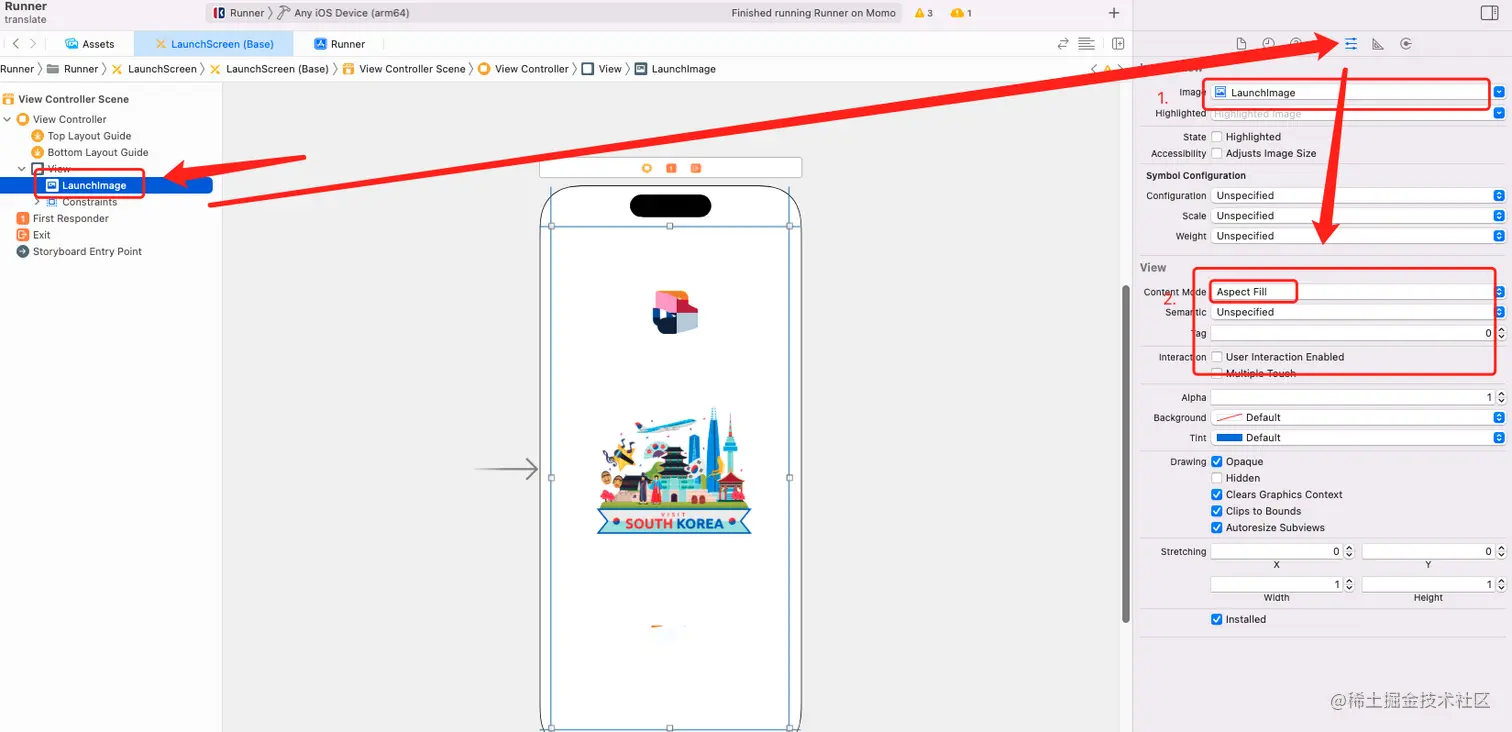Switch to the Assets tab

click(x=90, y=44)
